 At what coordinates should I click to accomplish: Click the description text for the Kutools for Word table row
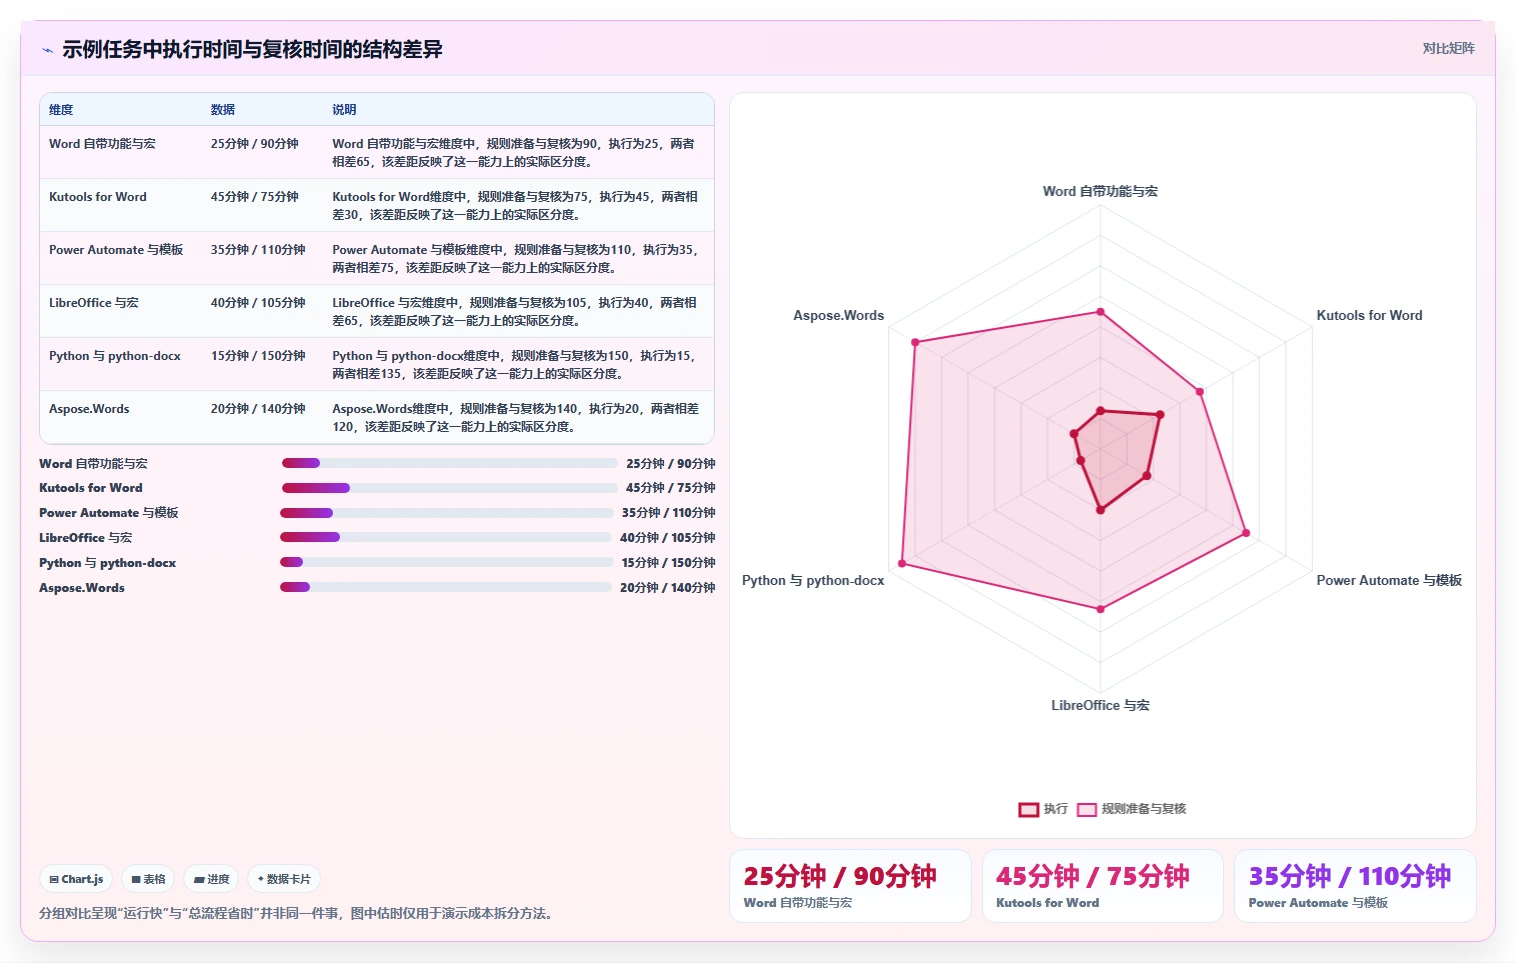pos(516,206)
